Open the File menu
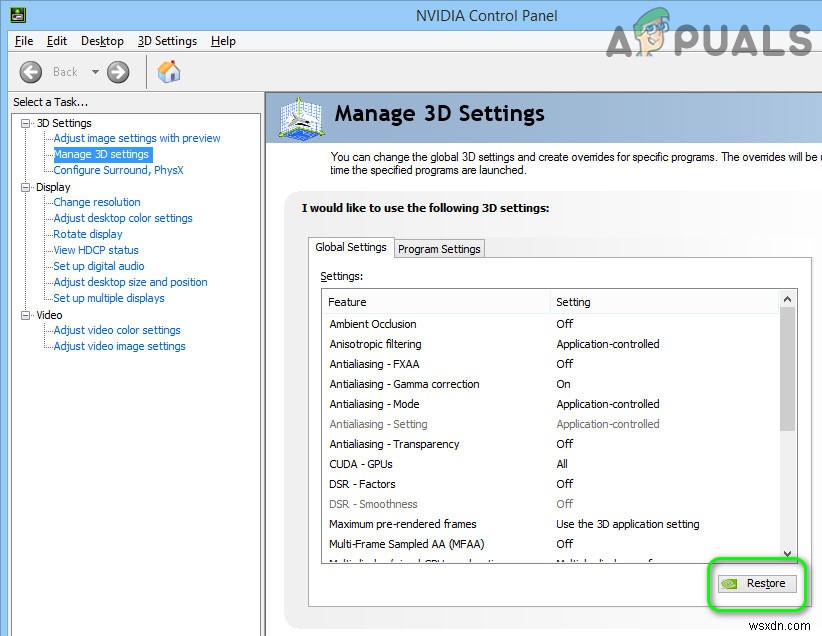822x636 pixels. click(24, 41)
